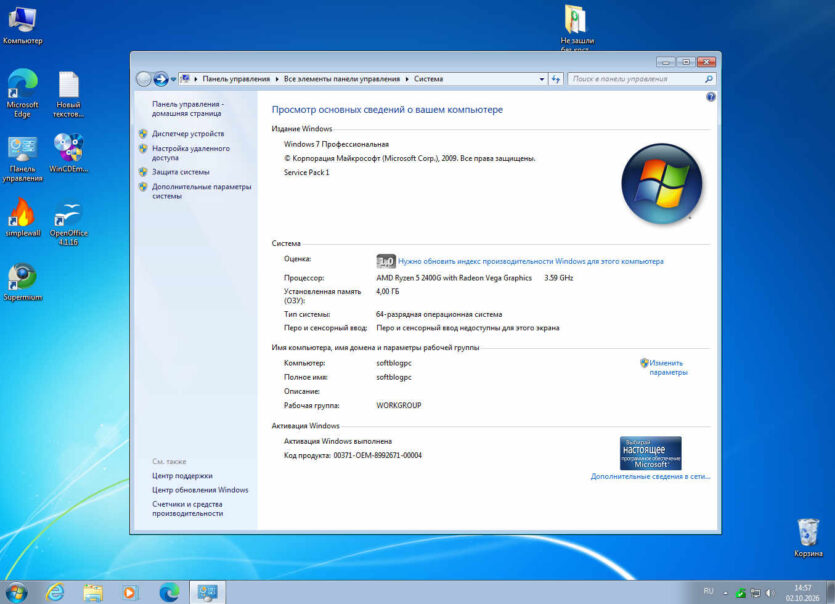Open Настройка удаленного доступа

[x=191, y=153]
